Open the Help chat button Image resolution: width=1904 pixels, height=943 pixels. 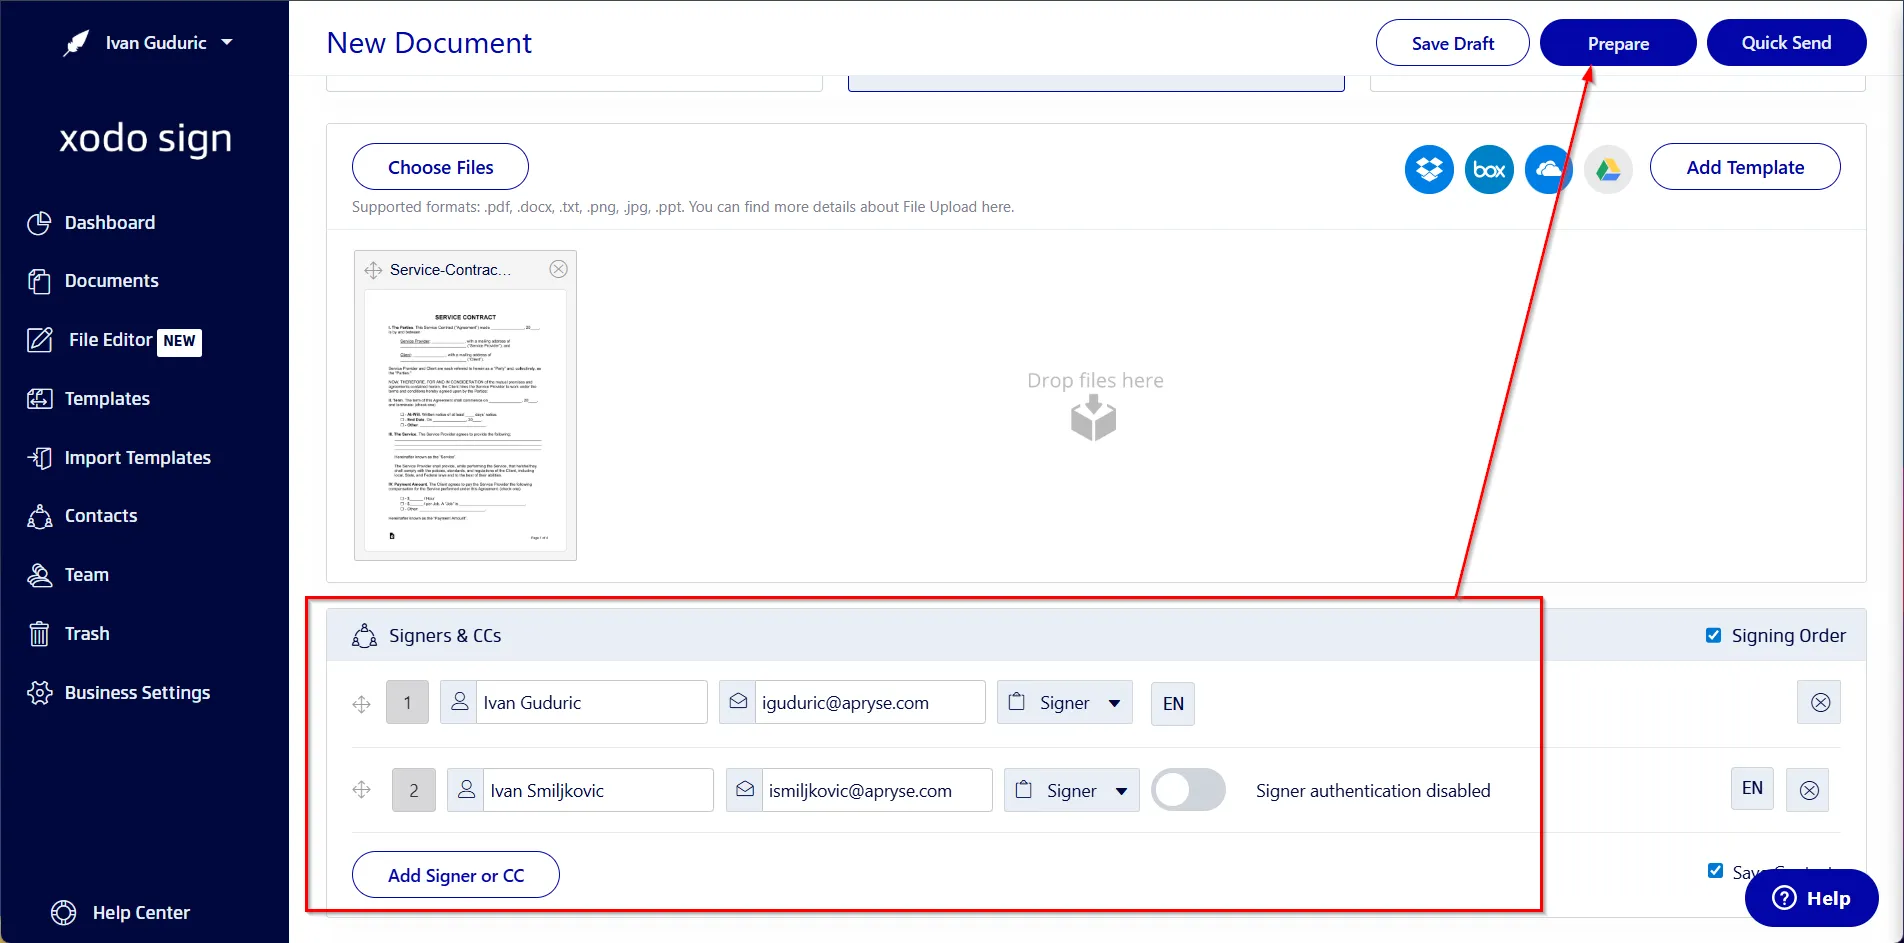pyautogui.click(x=1811, y=898)
